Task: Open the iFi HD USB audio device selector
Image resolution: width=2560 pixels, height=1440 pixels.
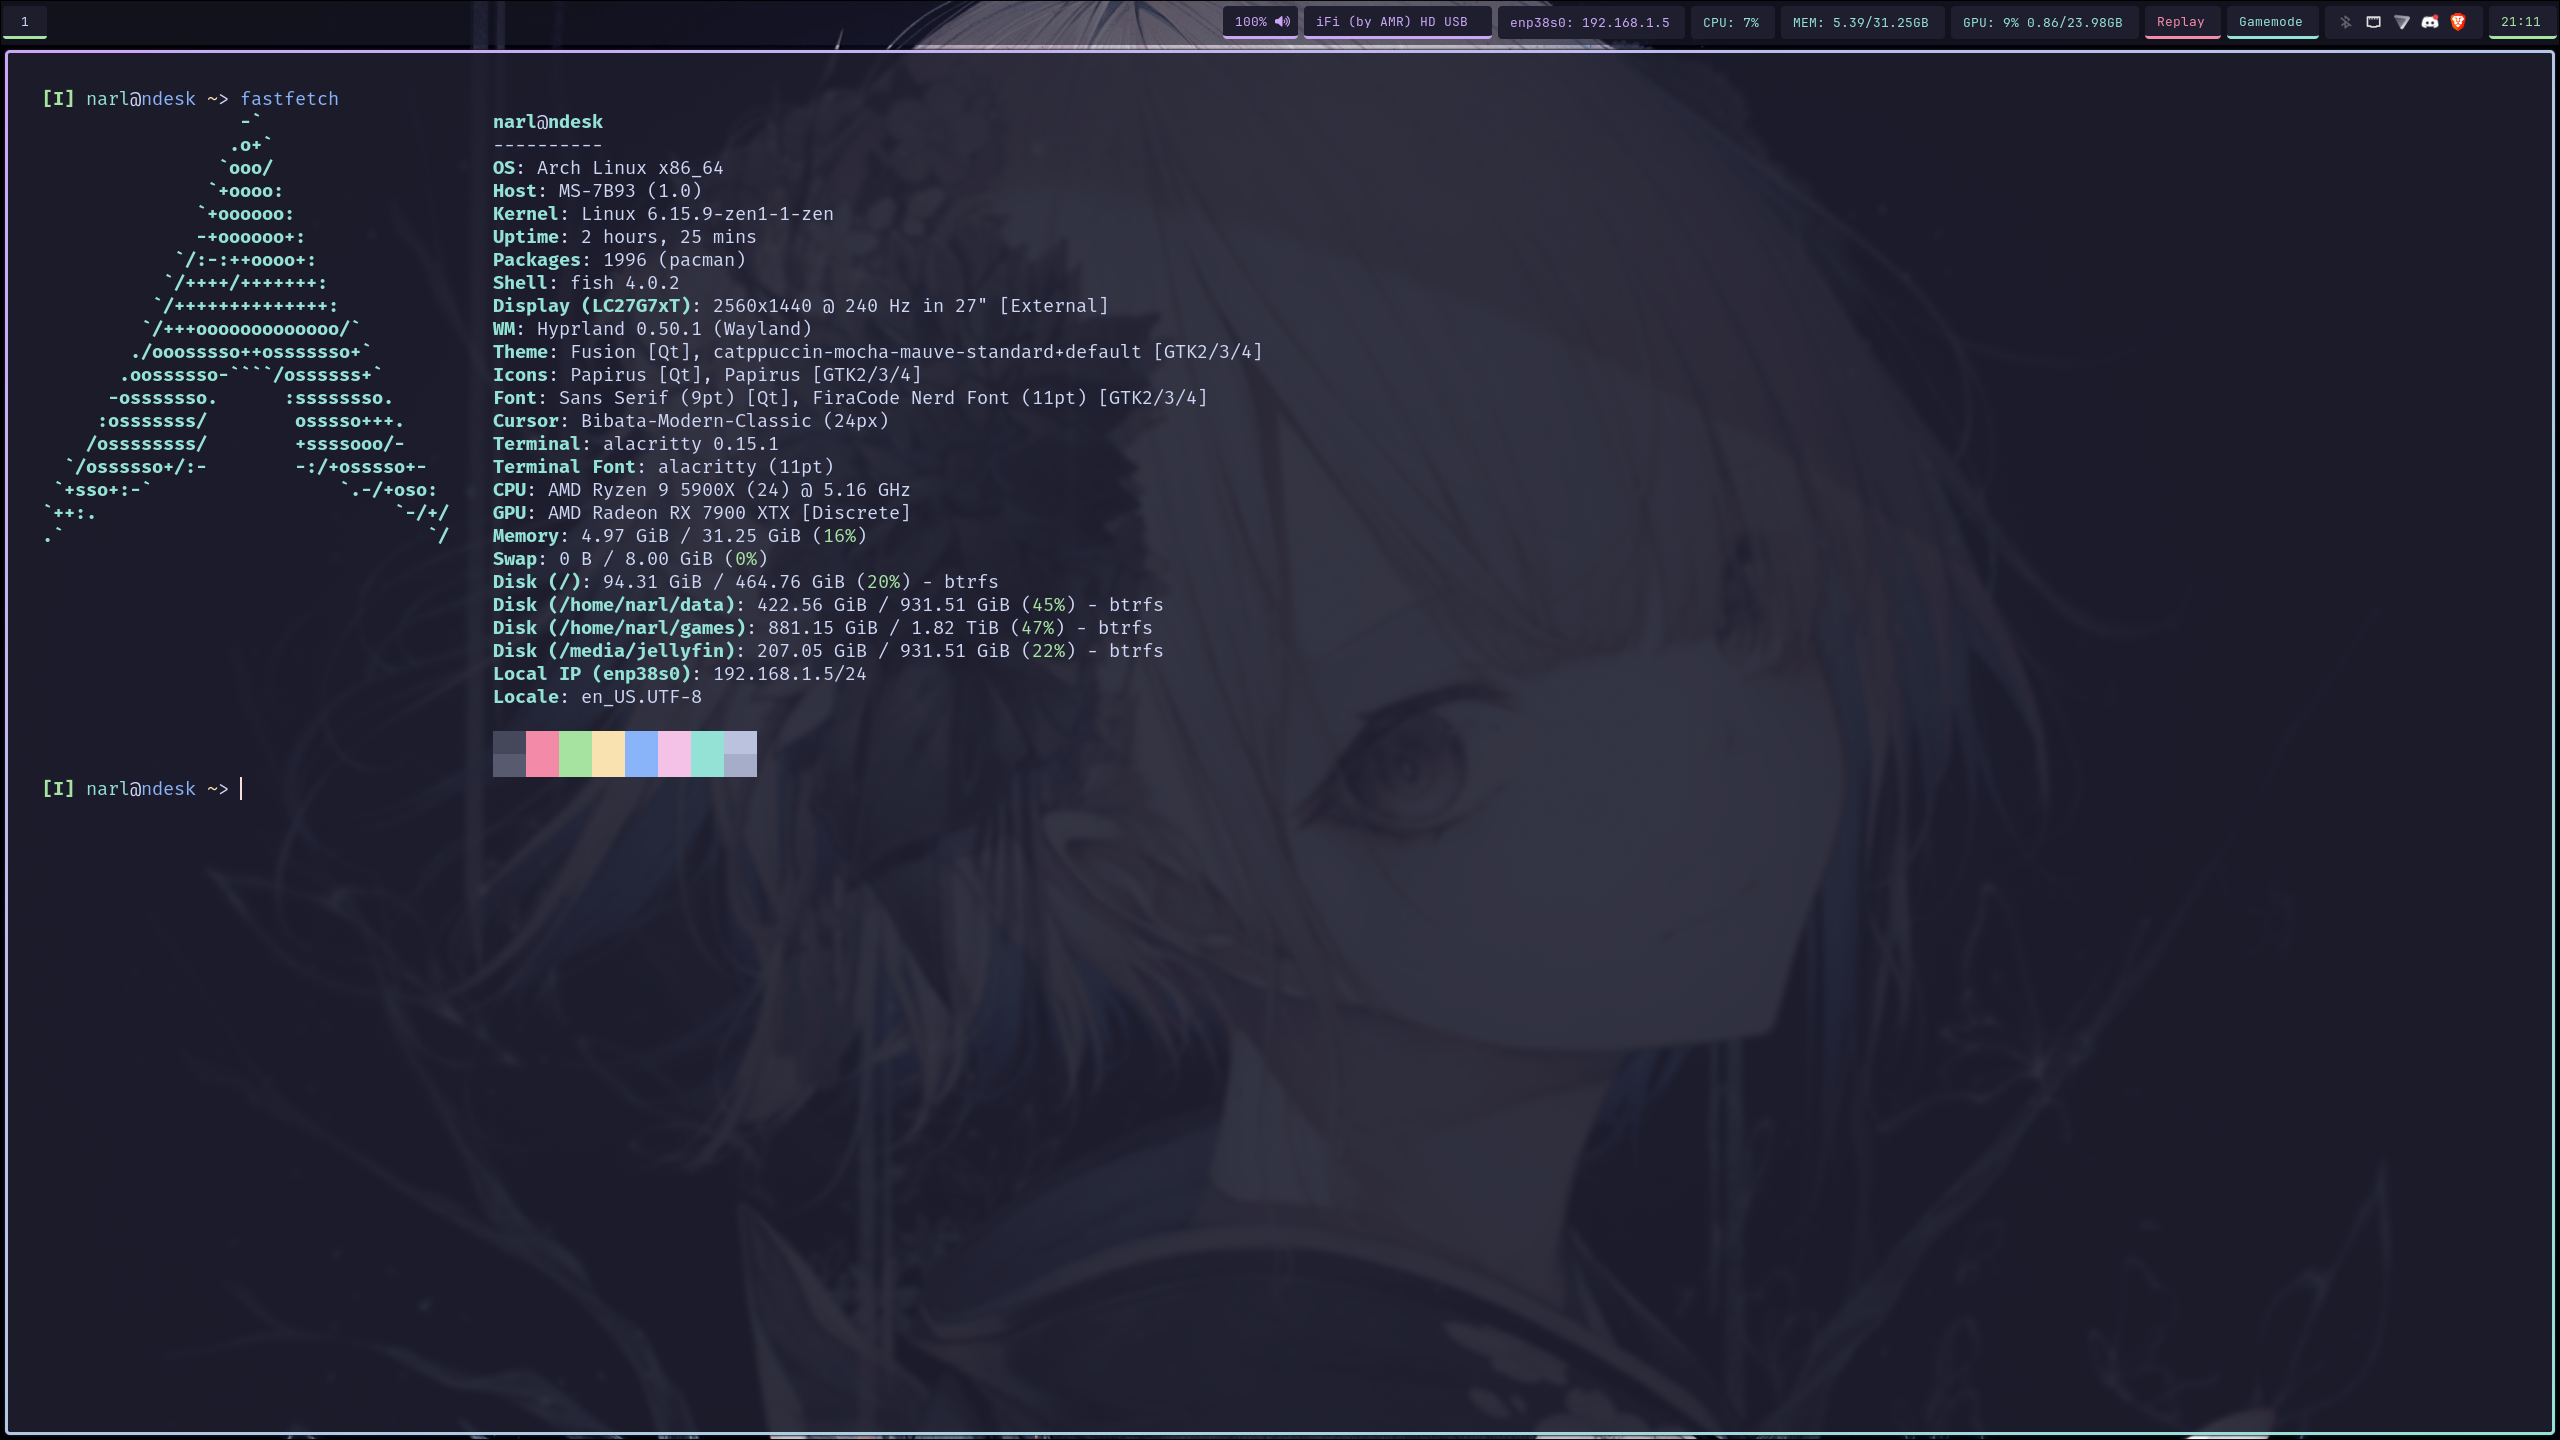Action: click(1391, 22)
